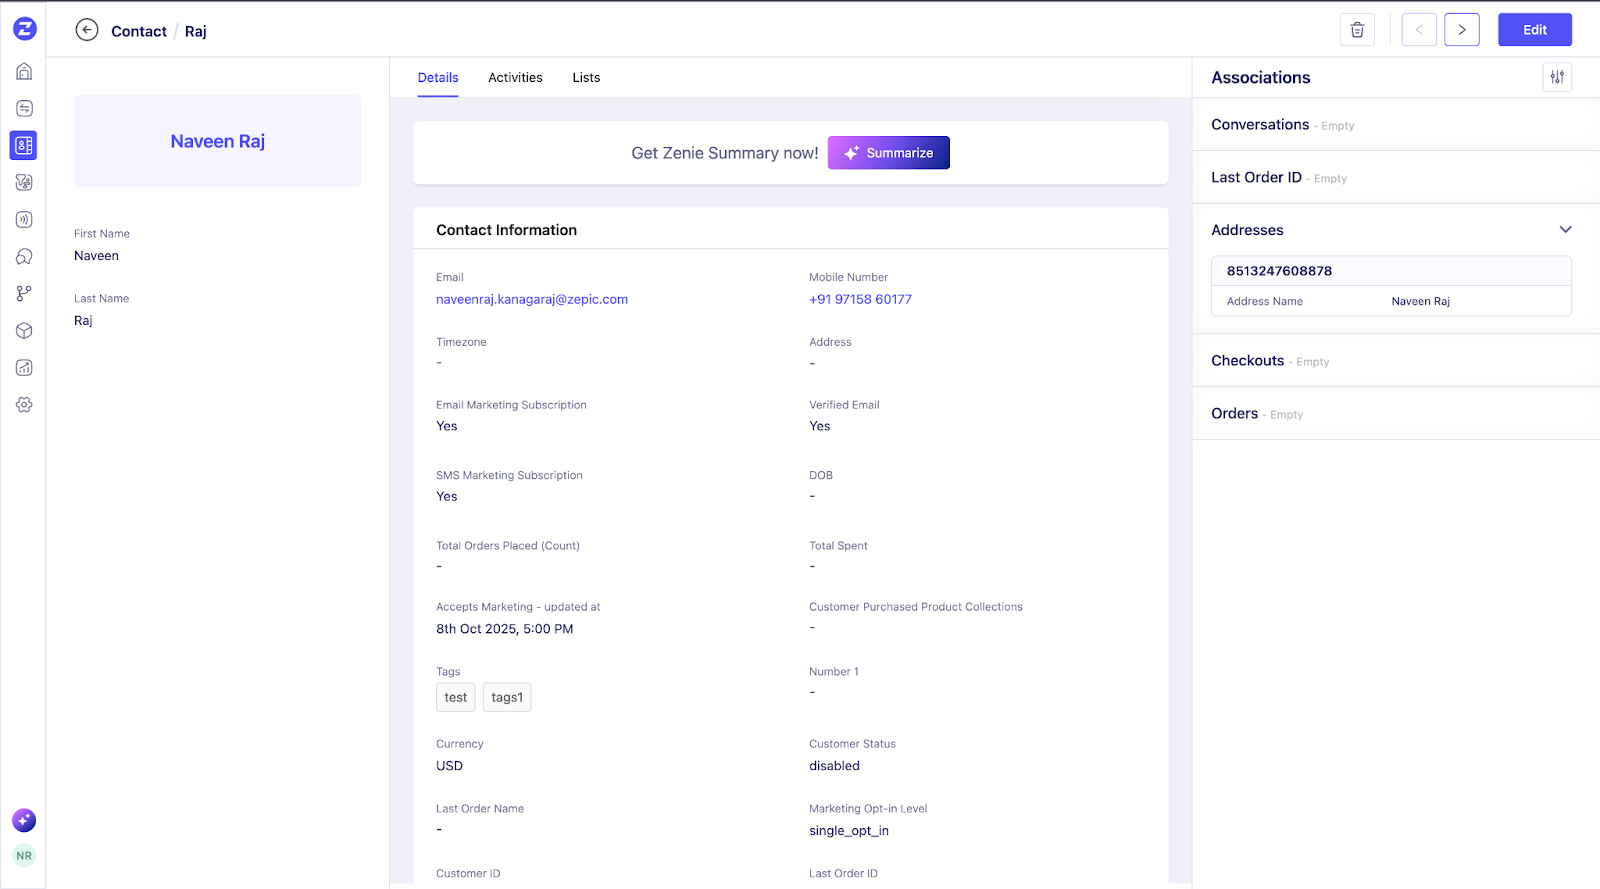Open the Associations settings sliders icon
The image size is (1600, 889).
pyautogui.click(x=1557, y=77)
